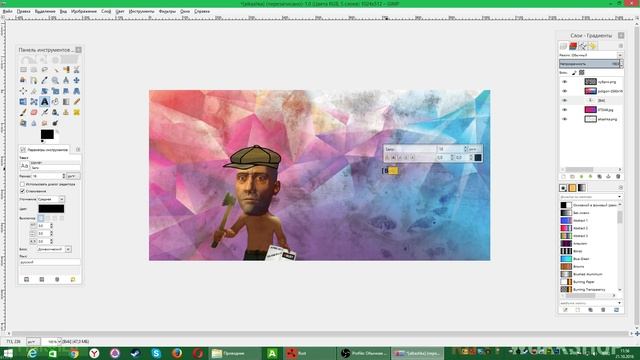
Task: Click the foreground color swatch in toolbox
Action: [x=47, y=134]
